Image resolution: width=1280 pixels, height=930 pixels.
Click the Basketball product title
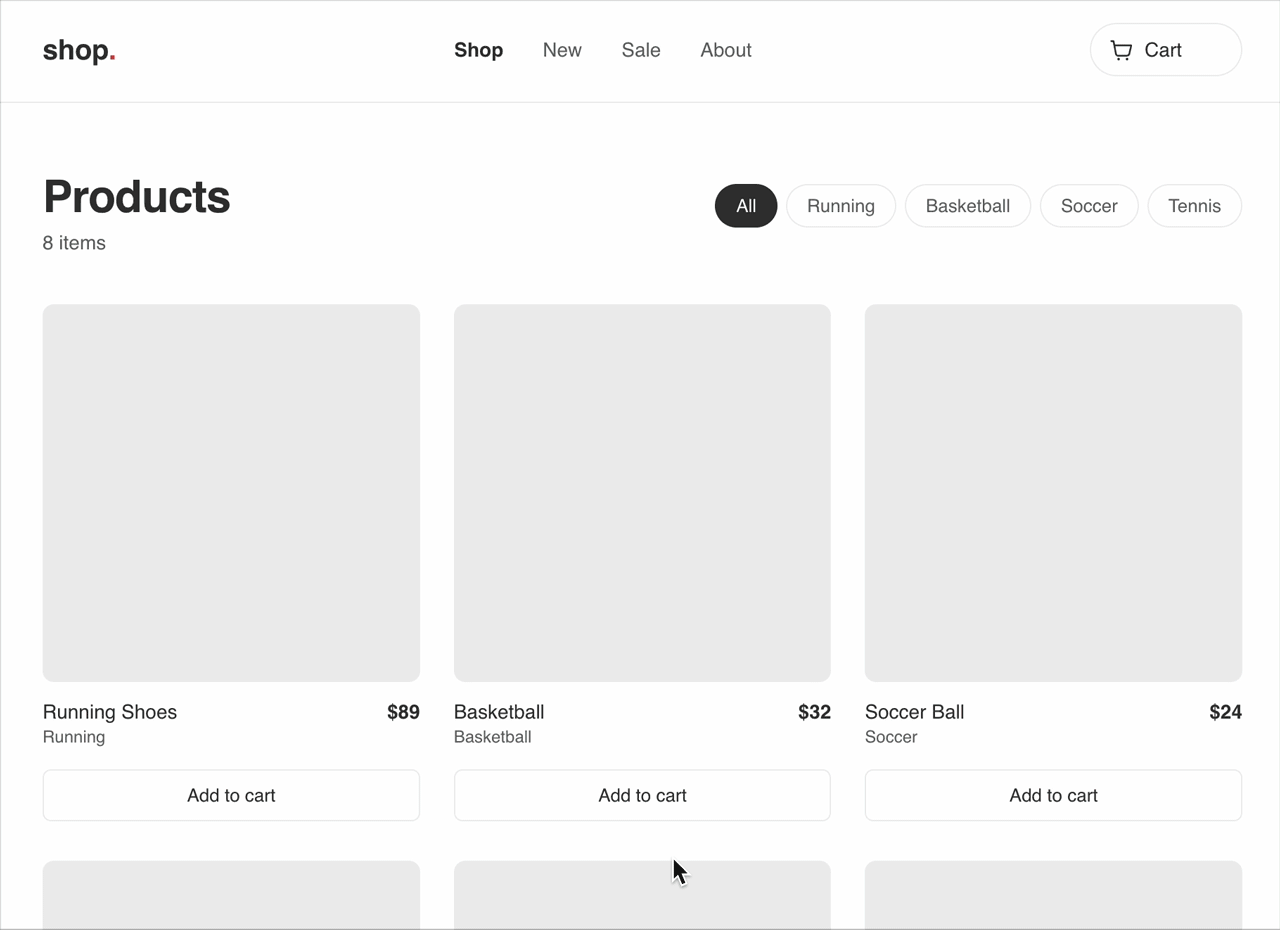499,712
